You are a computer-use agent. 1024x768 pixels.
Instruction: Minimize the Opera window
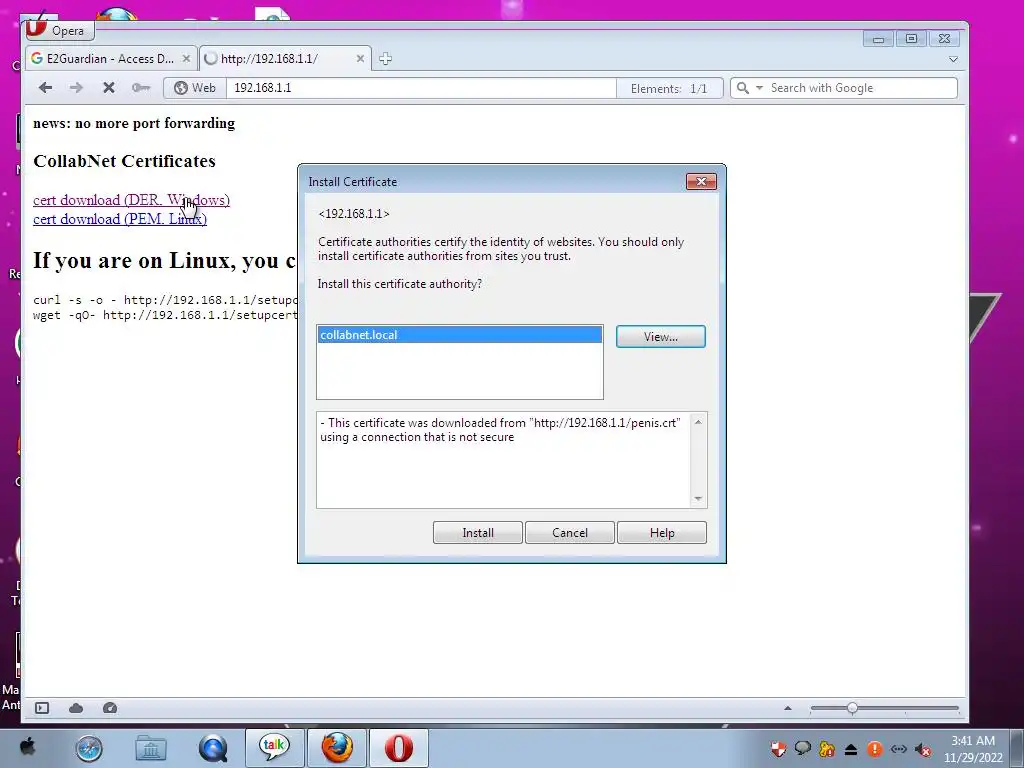tap(878, 39)
